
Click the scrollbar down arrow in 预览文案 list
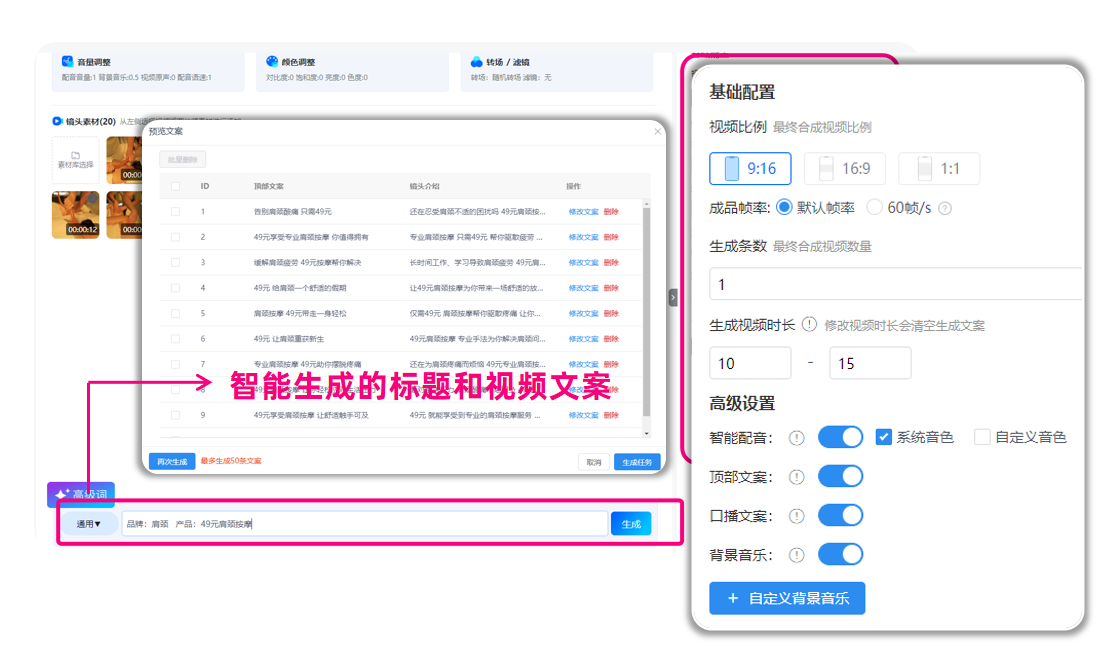tap(646, 433)
